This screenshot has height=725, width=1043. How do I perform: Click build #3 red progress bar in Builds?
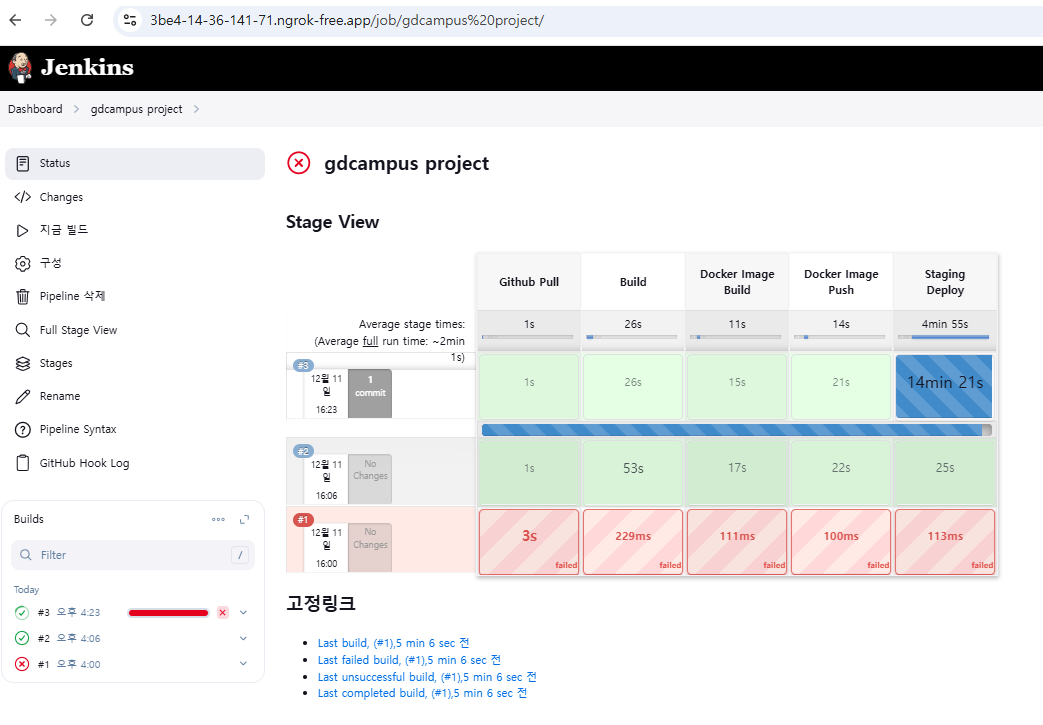pos(168,613)
